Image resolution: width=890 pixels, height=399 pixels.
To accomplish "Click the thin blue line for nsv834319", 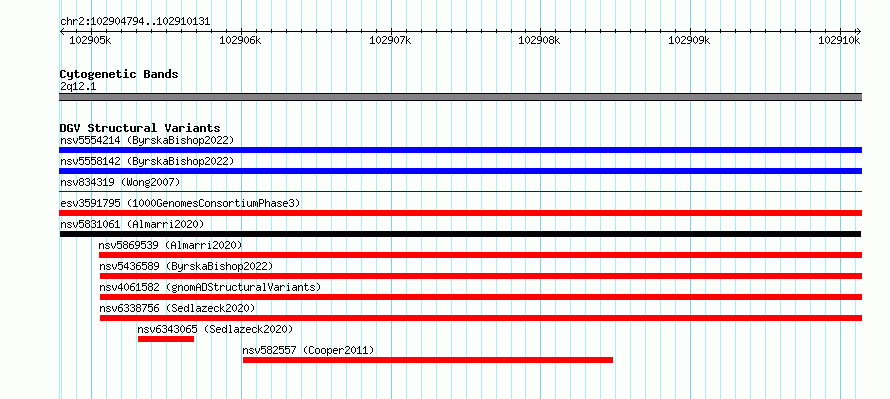I will tap(460, 192).
